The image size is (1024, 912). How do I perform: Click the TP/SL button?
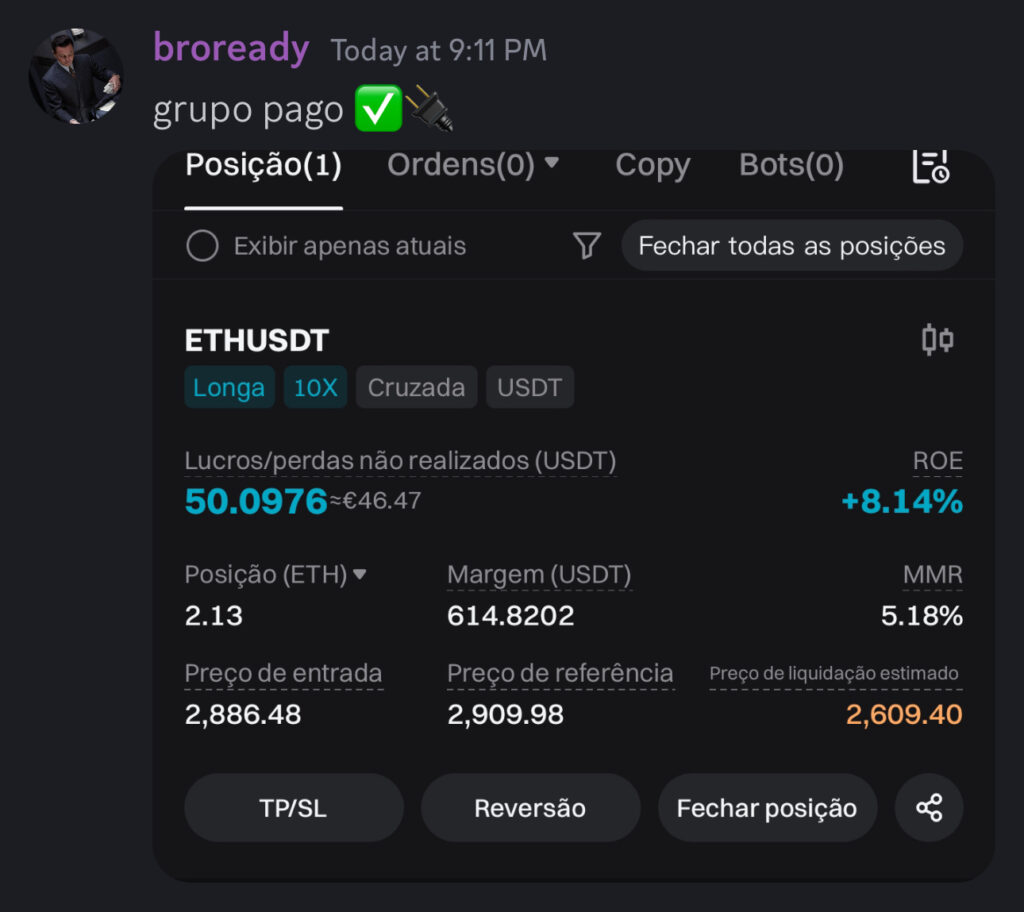293,808
